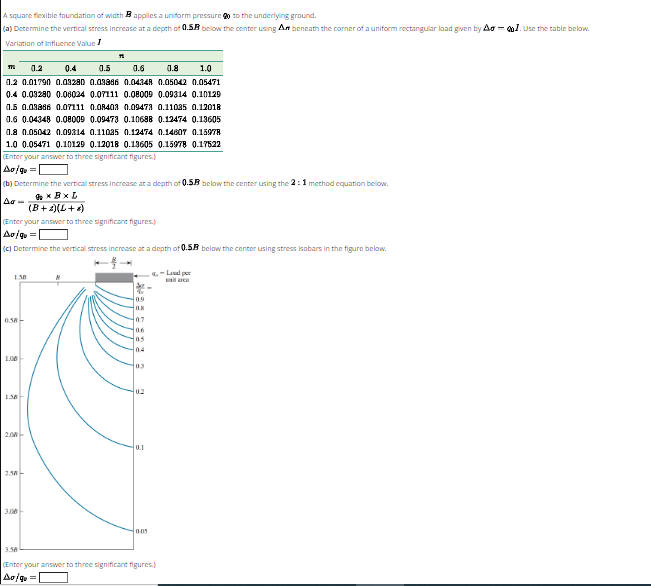The height and width of the screenshot is (586, 651).
Task: Click the gray foundation block in the figure
Action: coord(114,278)
